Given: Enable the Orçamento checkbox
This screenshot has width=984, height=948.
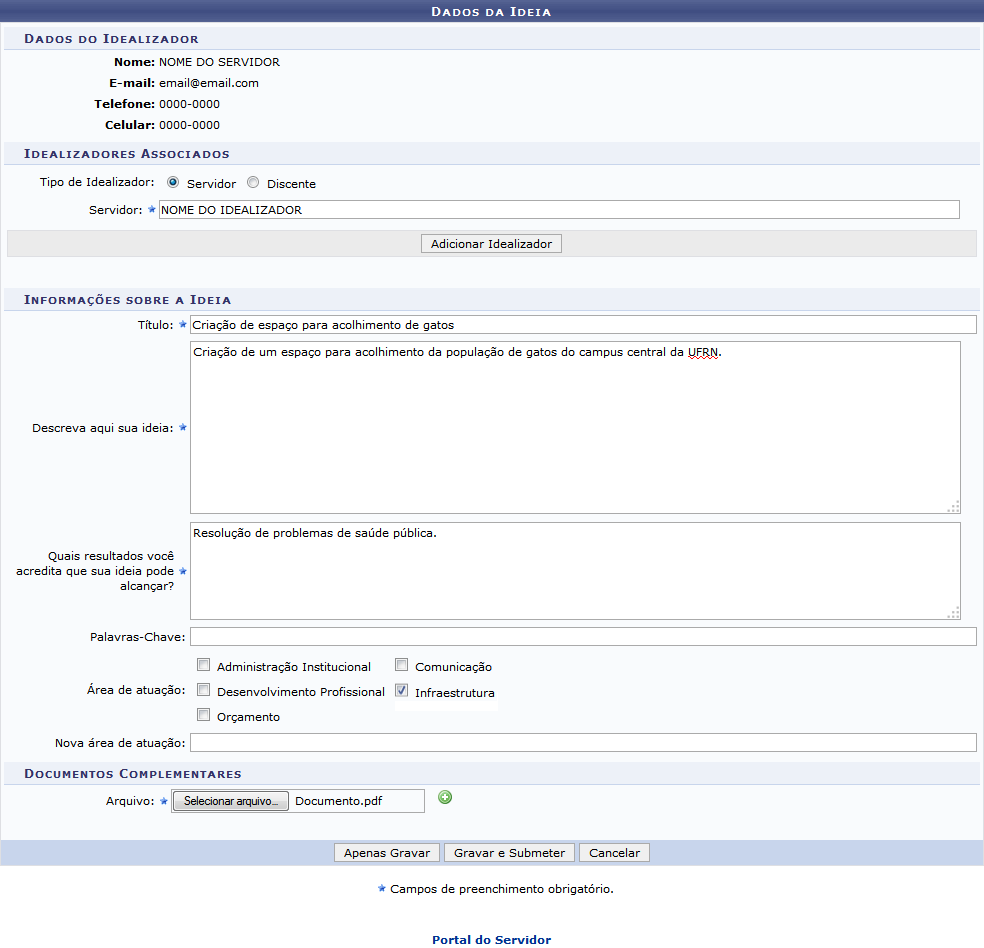Looking at the screenshot, I should [204, 715].
